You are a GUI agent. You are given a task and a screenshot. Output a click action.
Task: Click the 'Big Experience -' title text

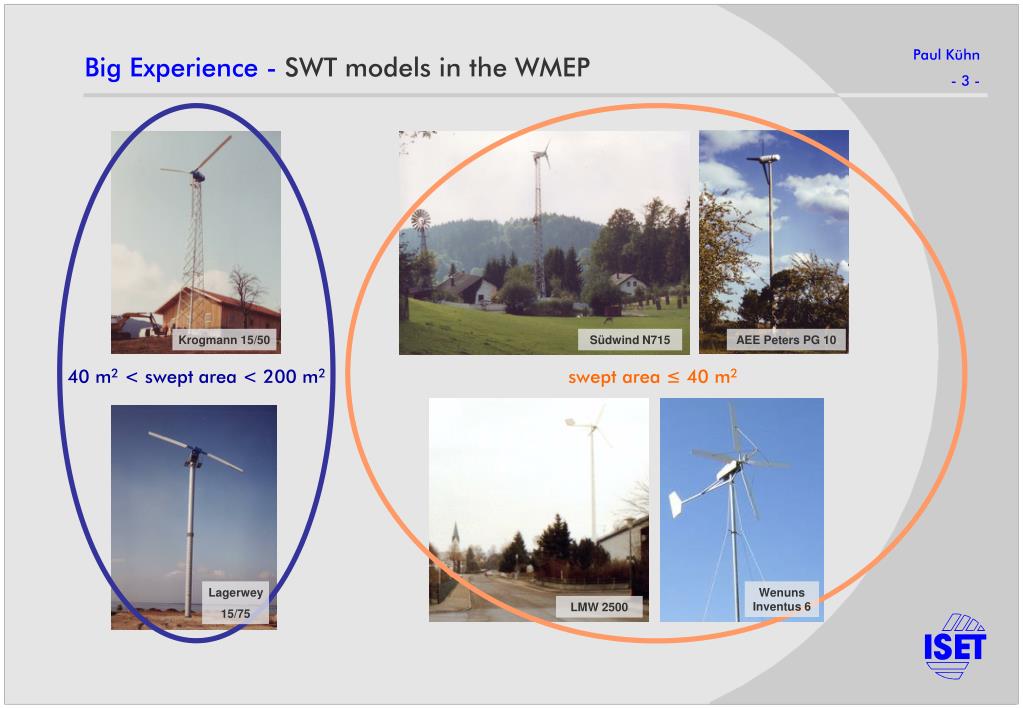click(x=181, y=69)
